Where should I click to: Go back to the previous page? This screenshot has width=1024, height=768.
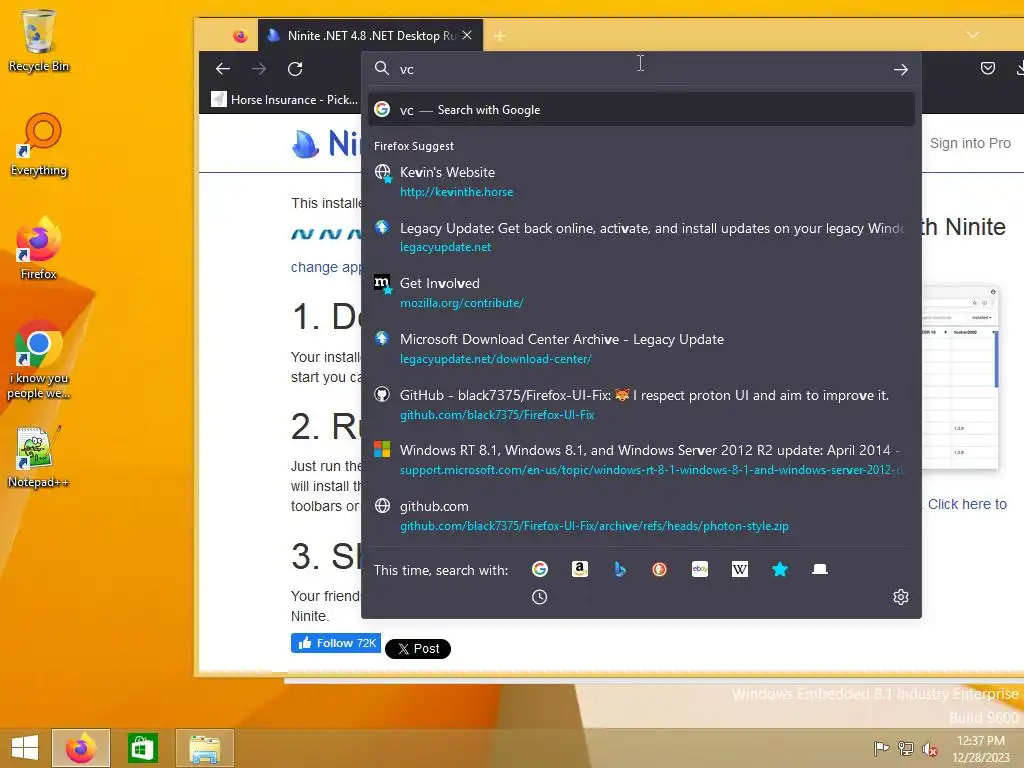coord(223,69)
